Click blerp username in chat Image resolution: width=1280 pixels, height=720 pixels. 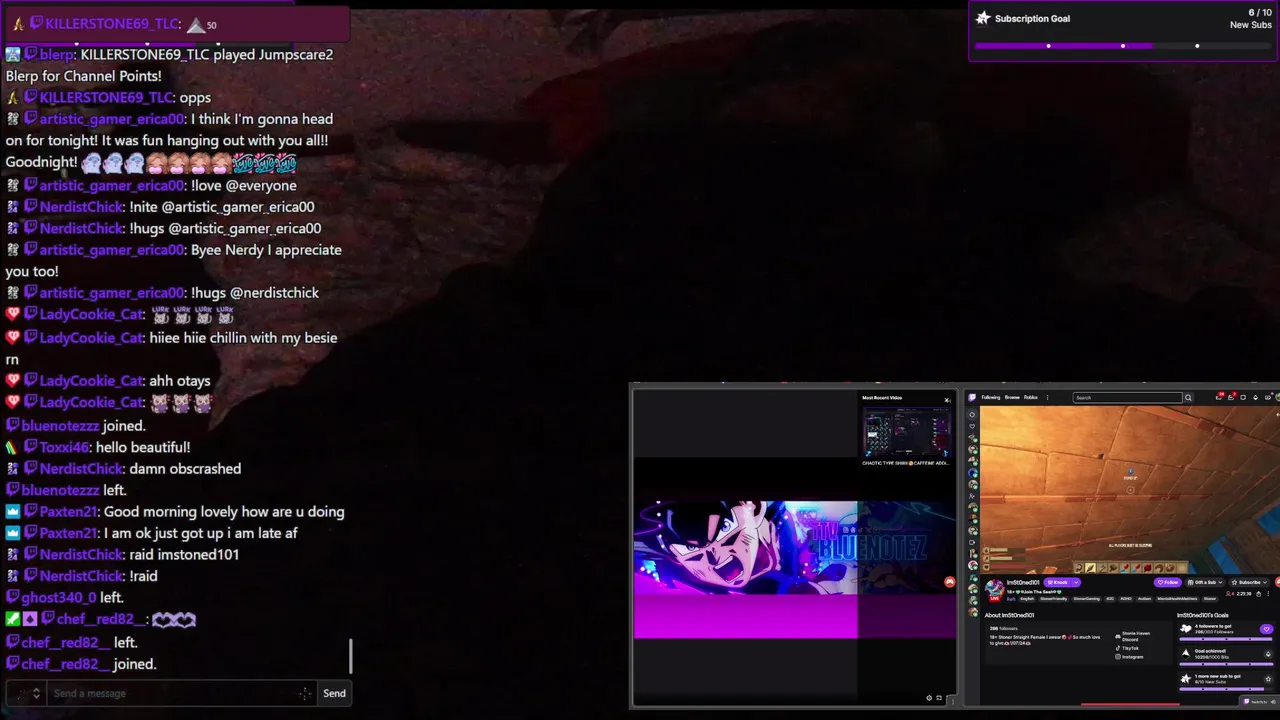click(x=57, y=54)
